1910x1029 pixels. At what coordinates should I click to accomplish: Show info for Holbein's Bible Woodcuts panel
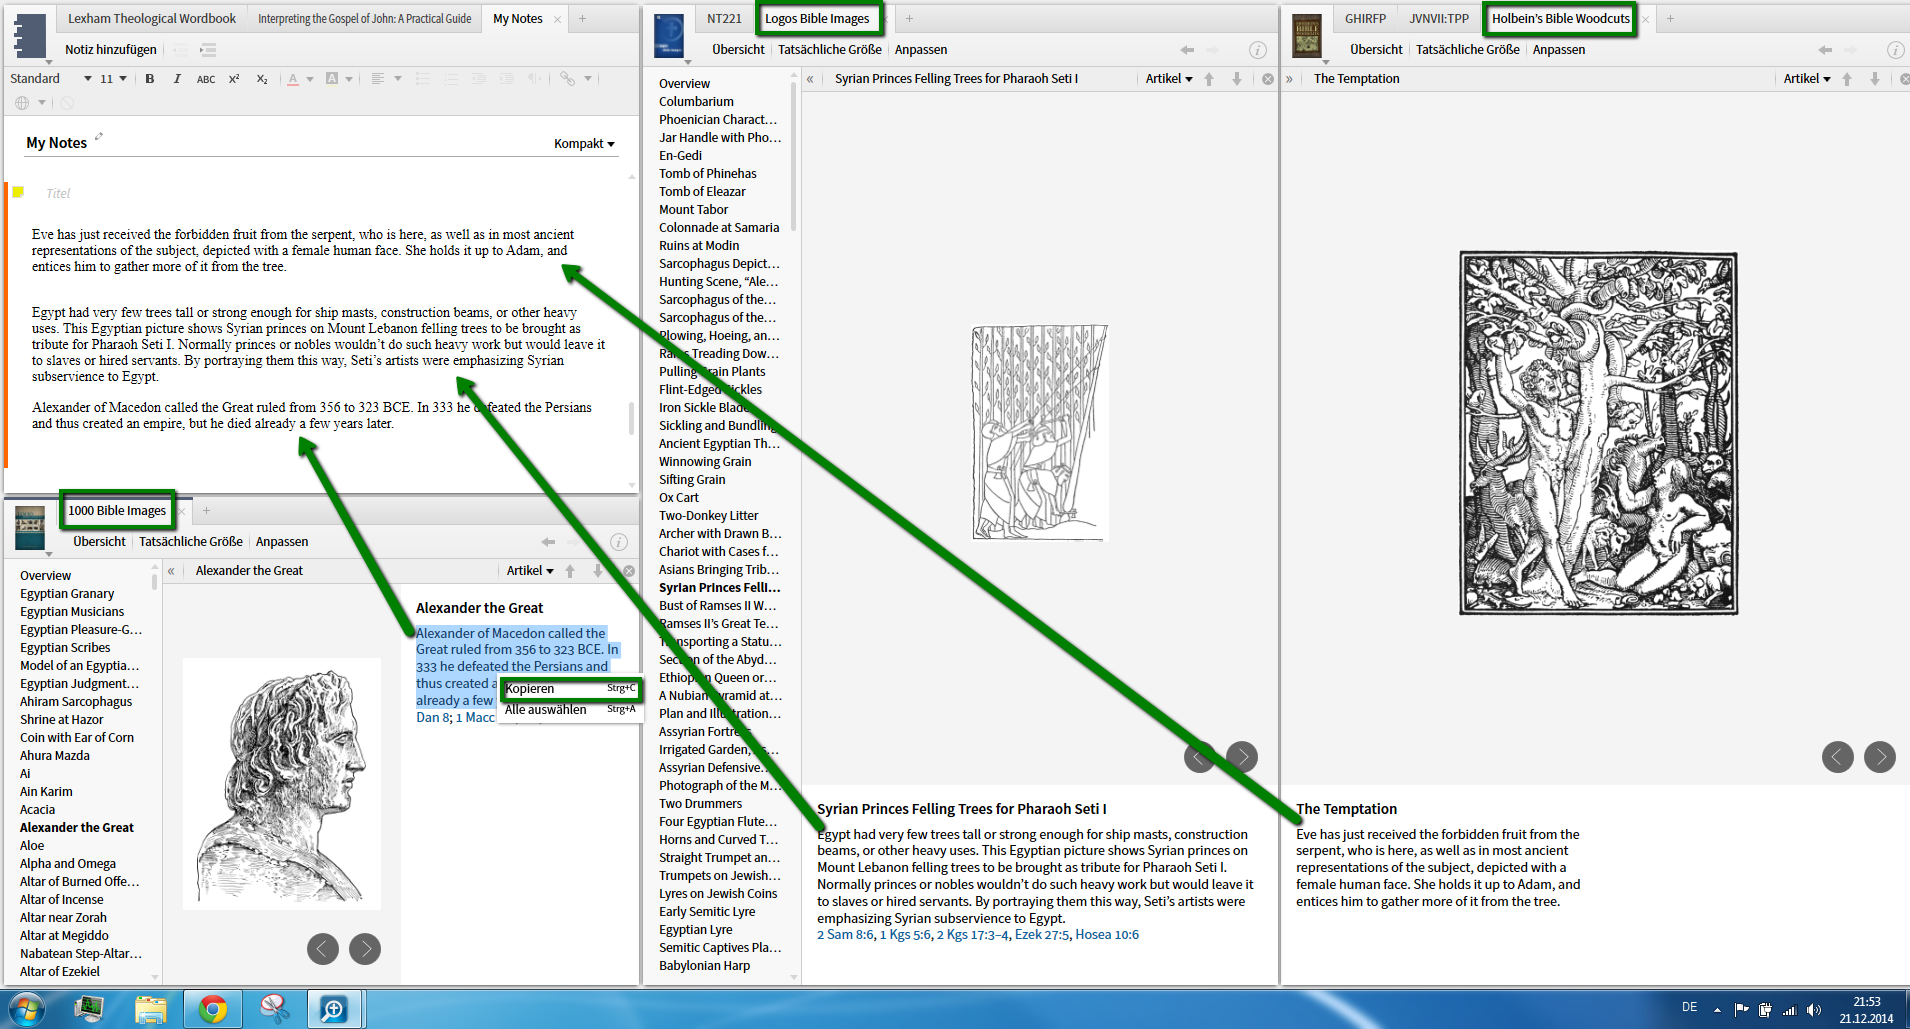1895,50
